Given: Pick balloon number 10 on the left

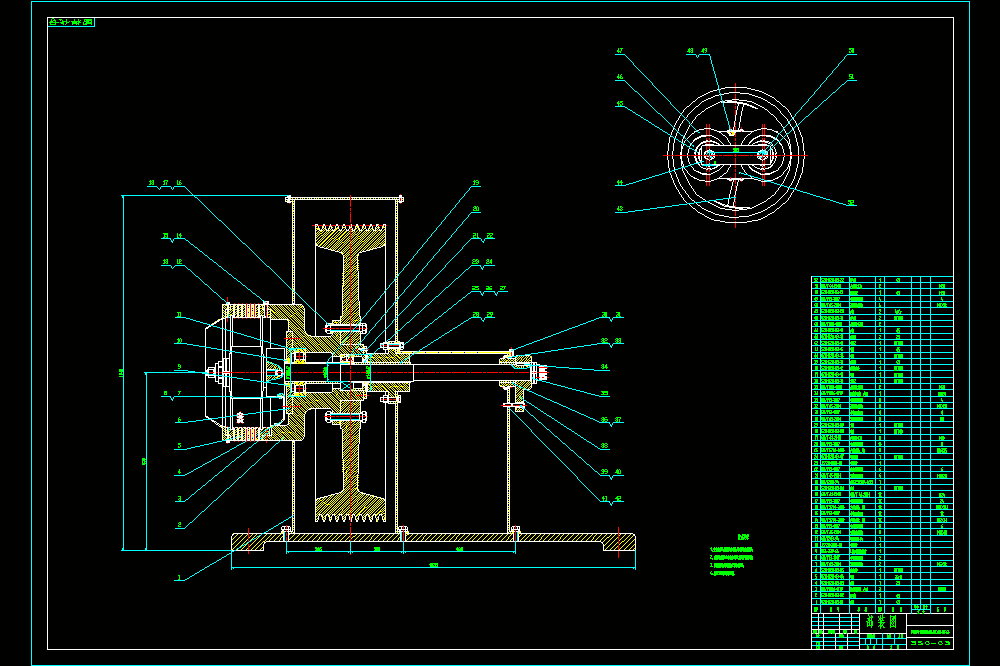Looking at the screenshot, I should point(179,341).
